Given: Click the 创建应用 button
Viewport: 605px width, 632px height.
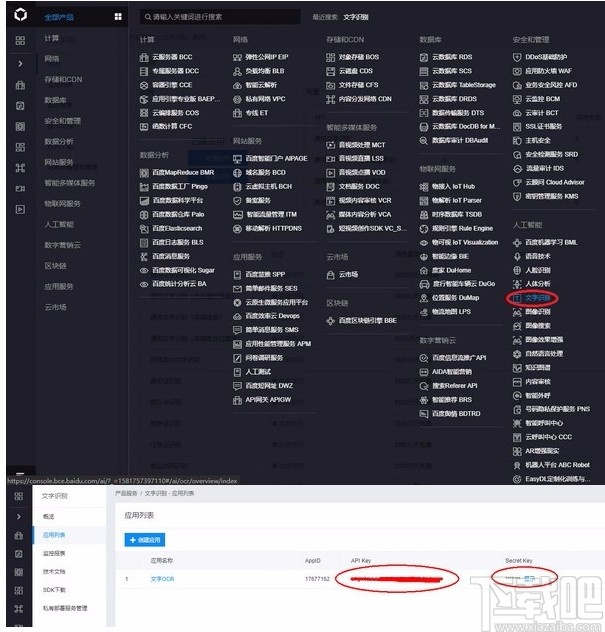Looking at the screenshot, I should click(x=145, y=540).
